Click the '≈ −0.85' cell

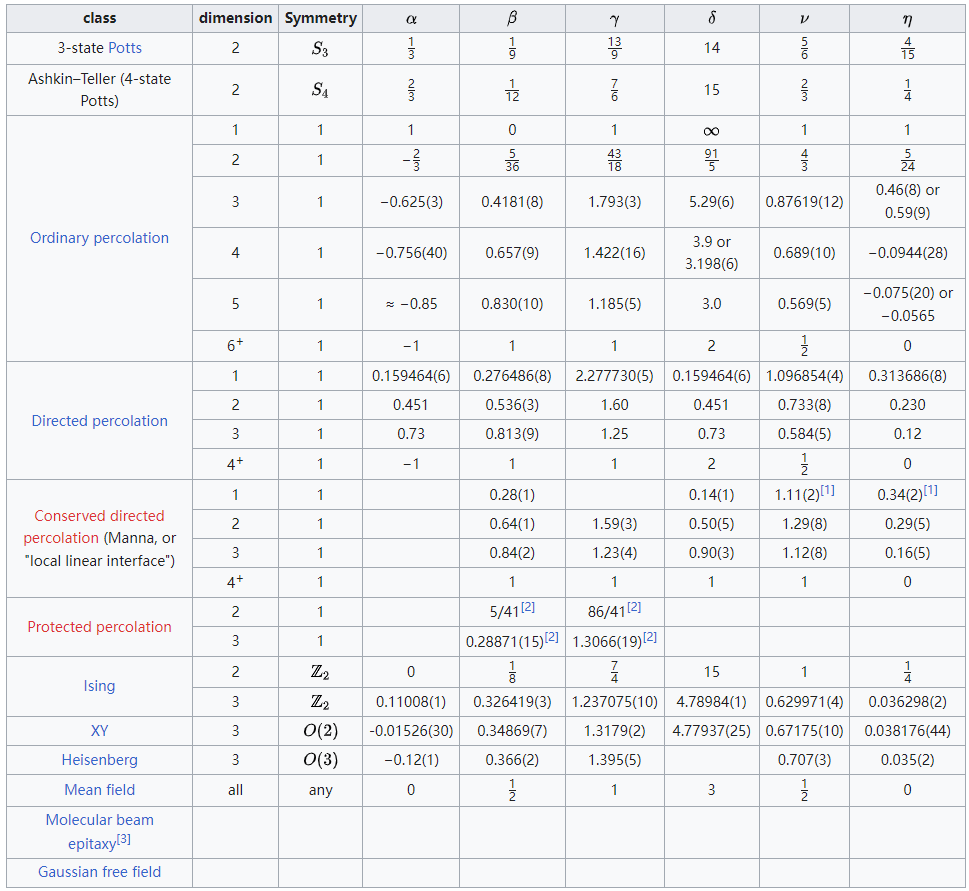pos(411,304)
